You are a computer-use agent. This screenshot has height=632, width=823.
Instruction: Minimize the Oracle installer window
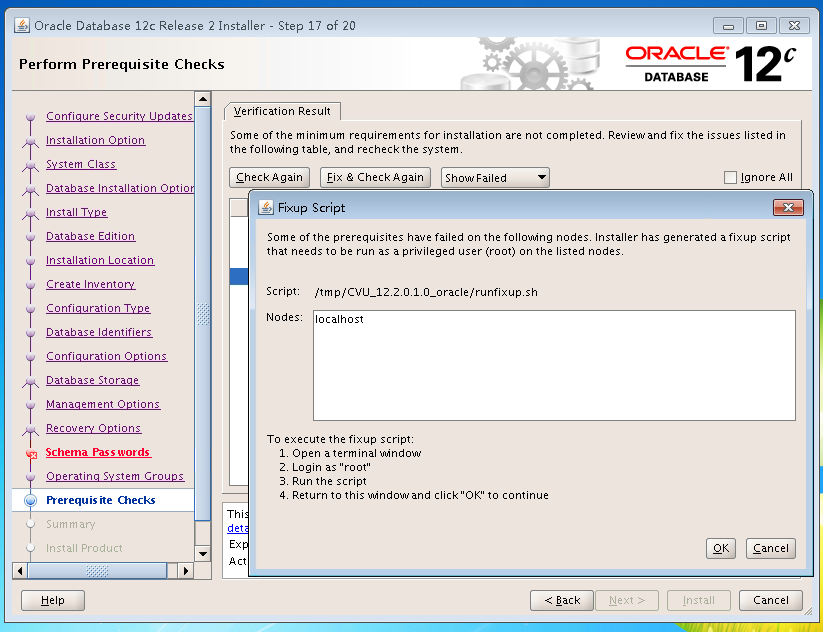[728, 26]
